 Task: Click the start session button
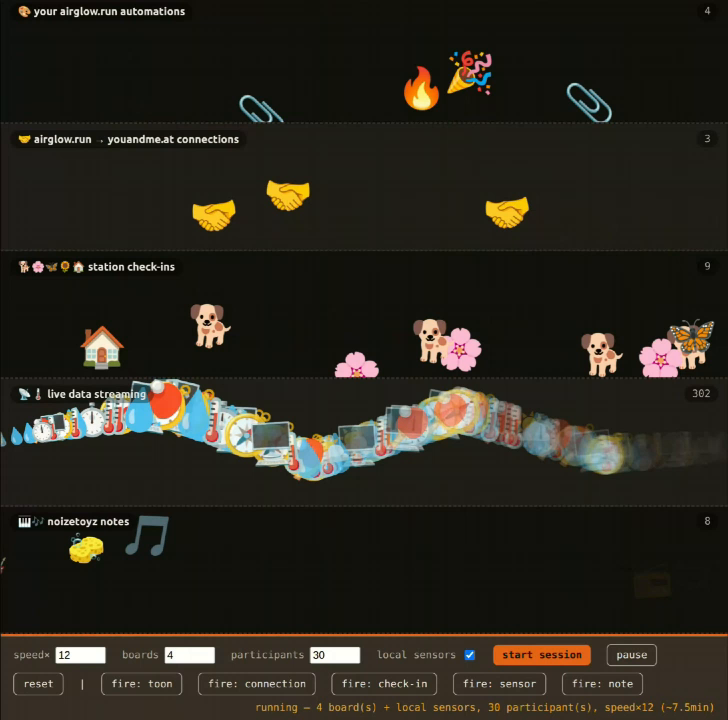(541, 655)
